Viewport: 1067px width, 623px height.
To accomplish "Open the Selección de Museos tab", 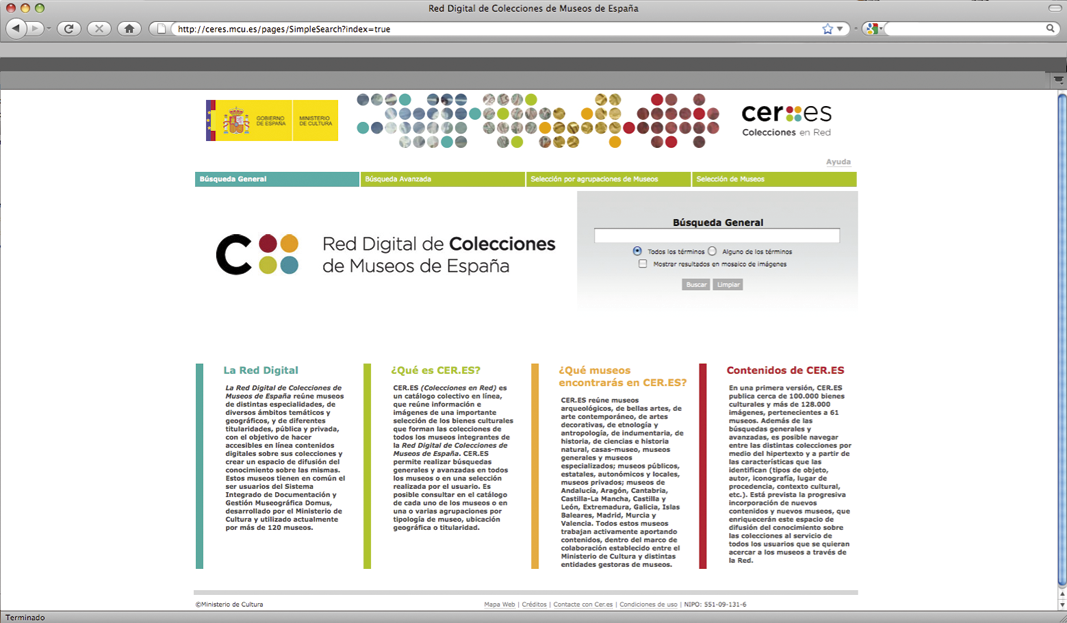I will pos(773,179).
